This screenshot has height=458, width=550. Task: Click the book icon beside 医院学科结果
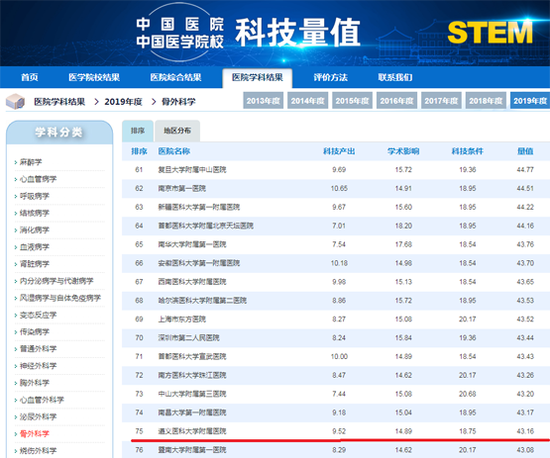15,102
